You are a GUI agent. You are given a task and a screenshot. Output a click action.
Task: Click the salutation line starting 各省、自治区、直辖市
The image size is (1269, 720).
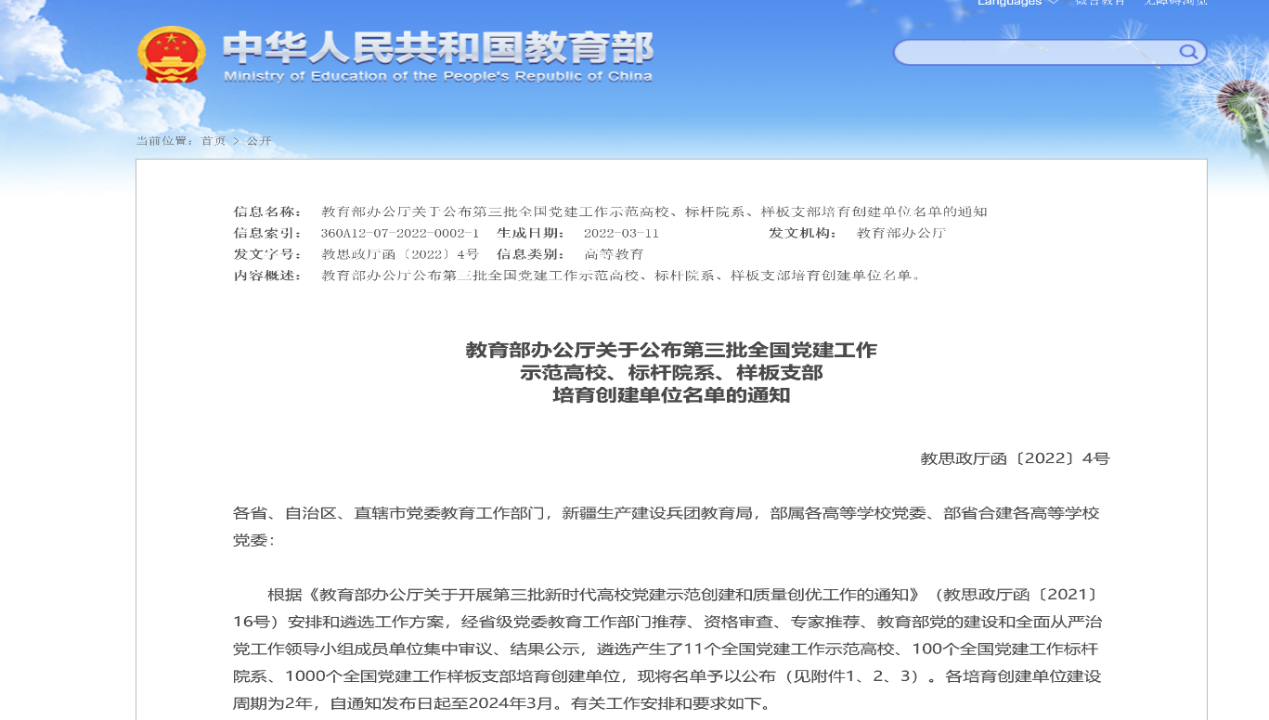click(666, 513)
